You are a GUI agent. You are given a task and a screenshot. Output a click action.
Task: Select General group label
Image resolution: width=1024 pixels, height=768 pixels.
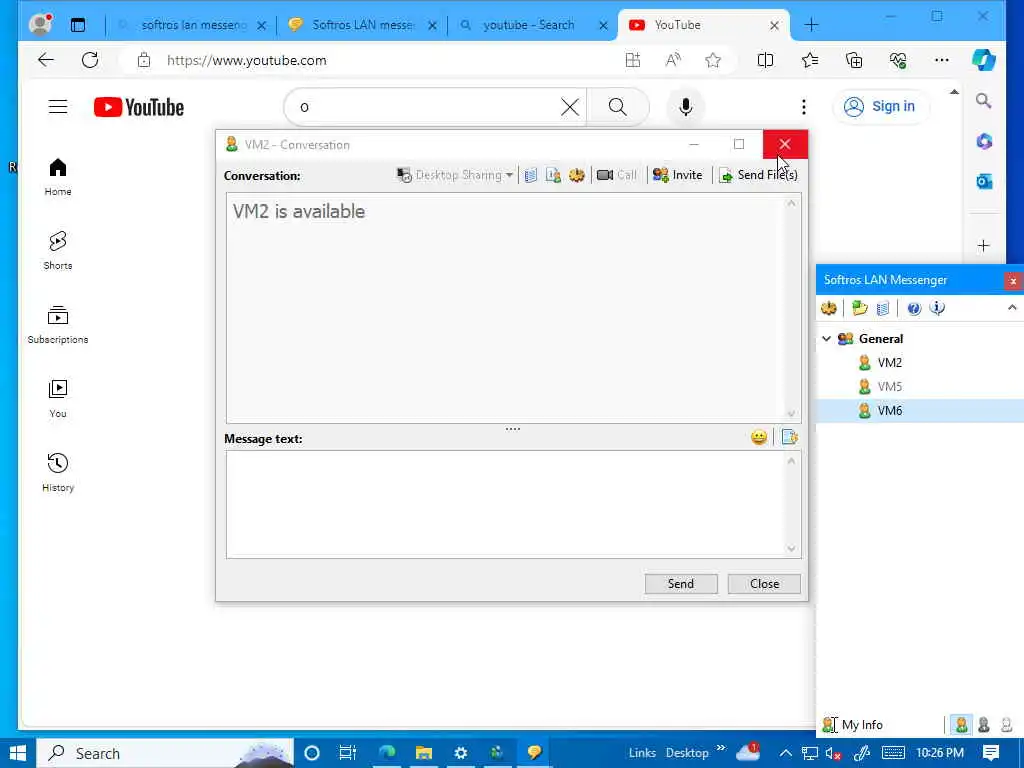coord(880,338)
